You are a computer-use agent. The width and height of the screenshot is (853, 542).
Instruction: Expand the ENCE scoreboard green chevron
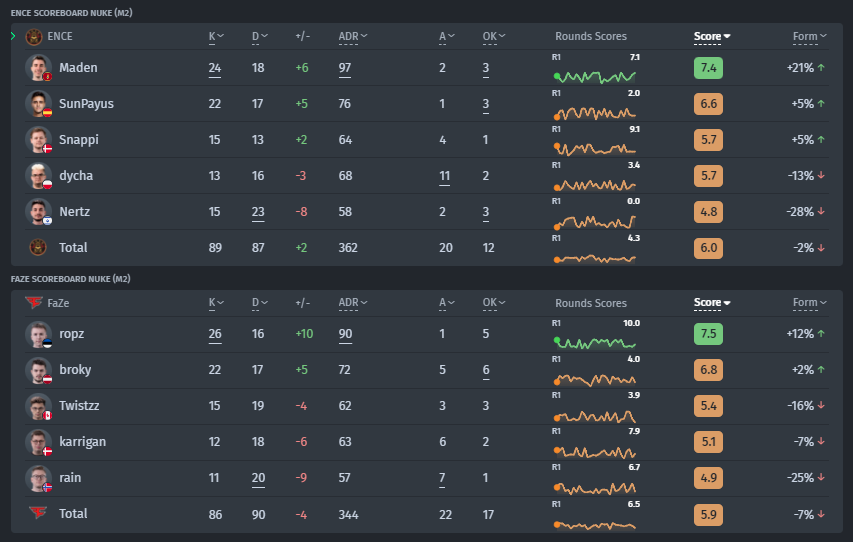point(13,36)
